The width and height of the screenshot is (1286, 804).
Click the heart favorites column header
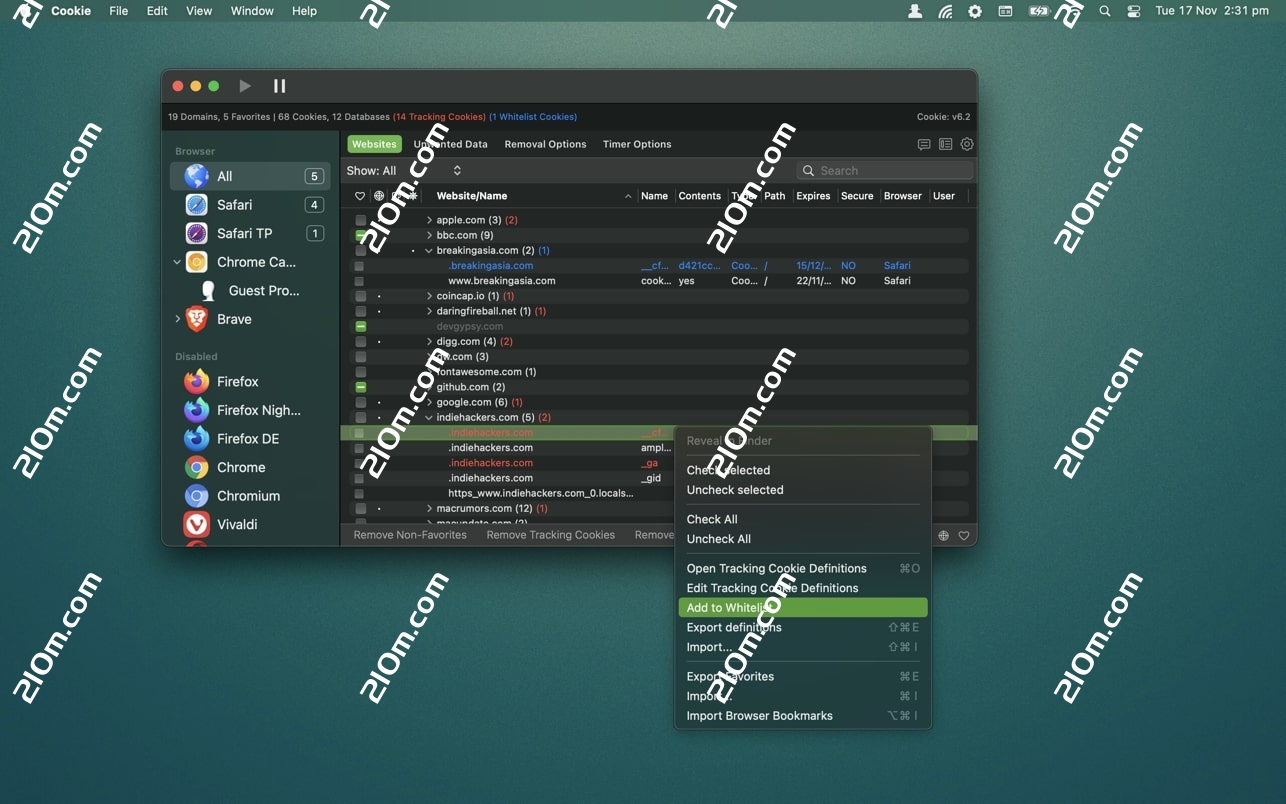click(360, 196)
